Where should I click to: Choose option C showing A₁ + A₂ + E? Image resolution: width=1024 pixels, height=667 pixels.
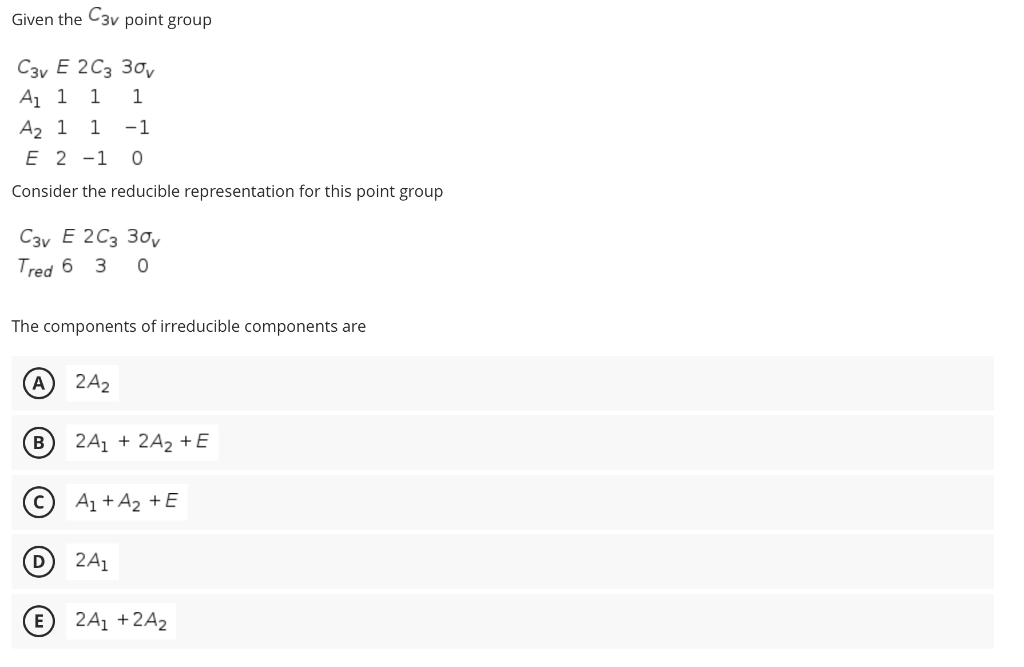[500, 502]
